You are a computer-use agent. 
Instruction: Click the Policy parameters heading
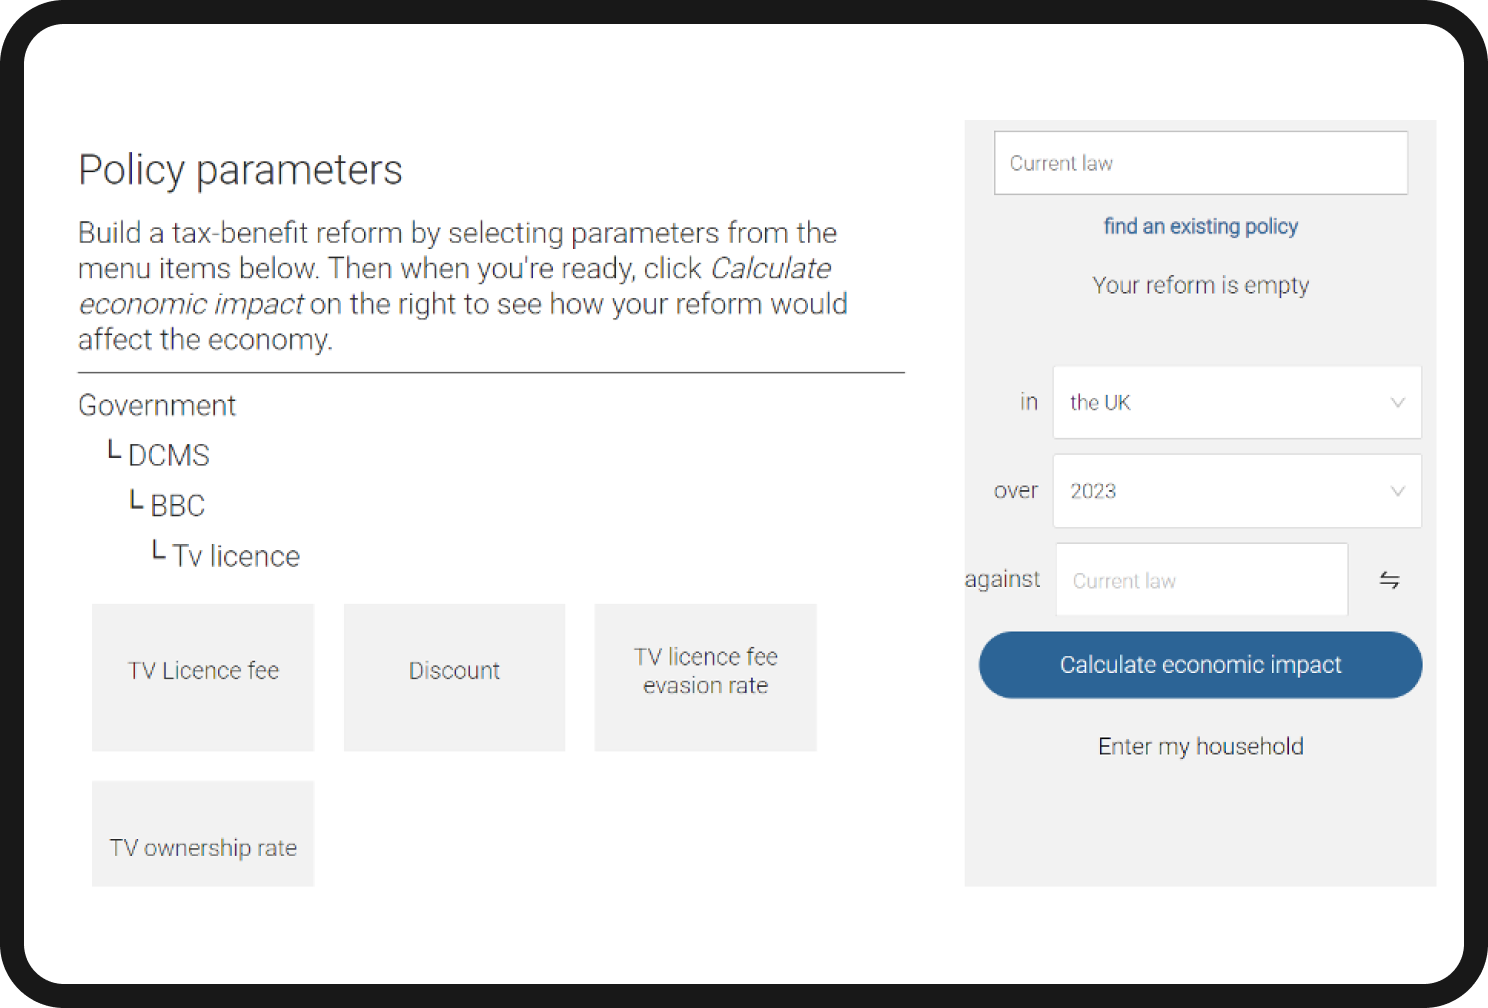coord(240,170)
